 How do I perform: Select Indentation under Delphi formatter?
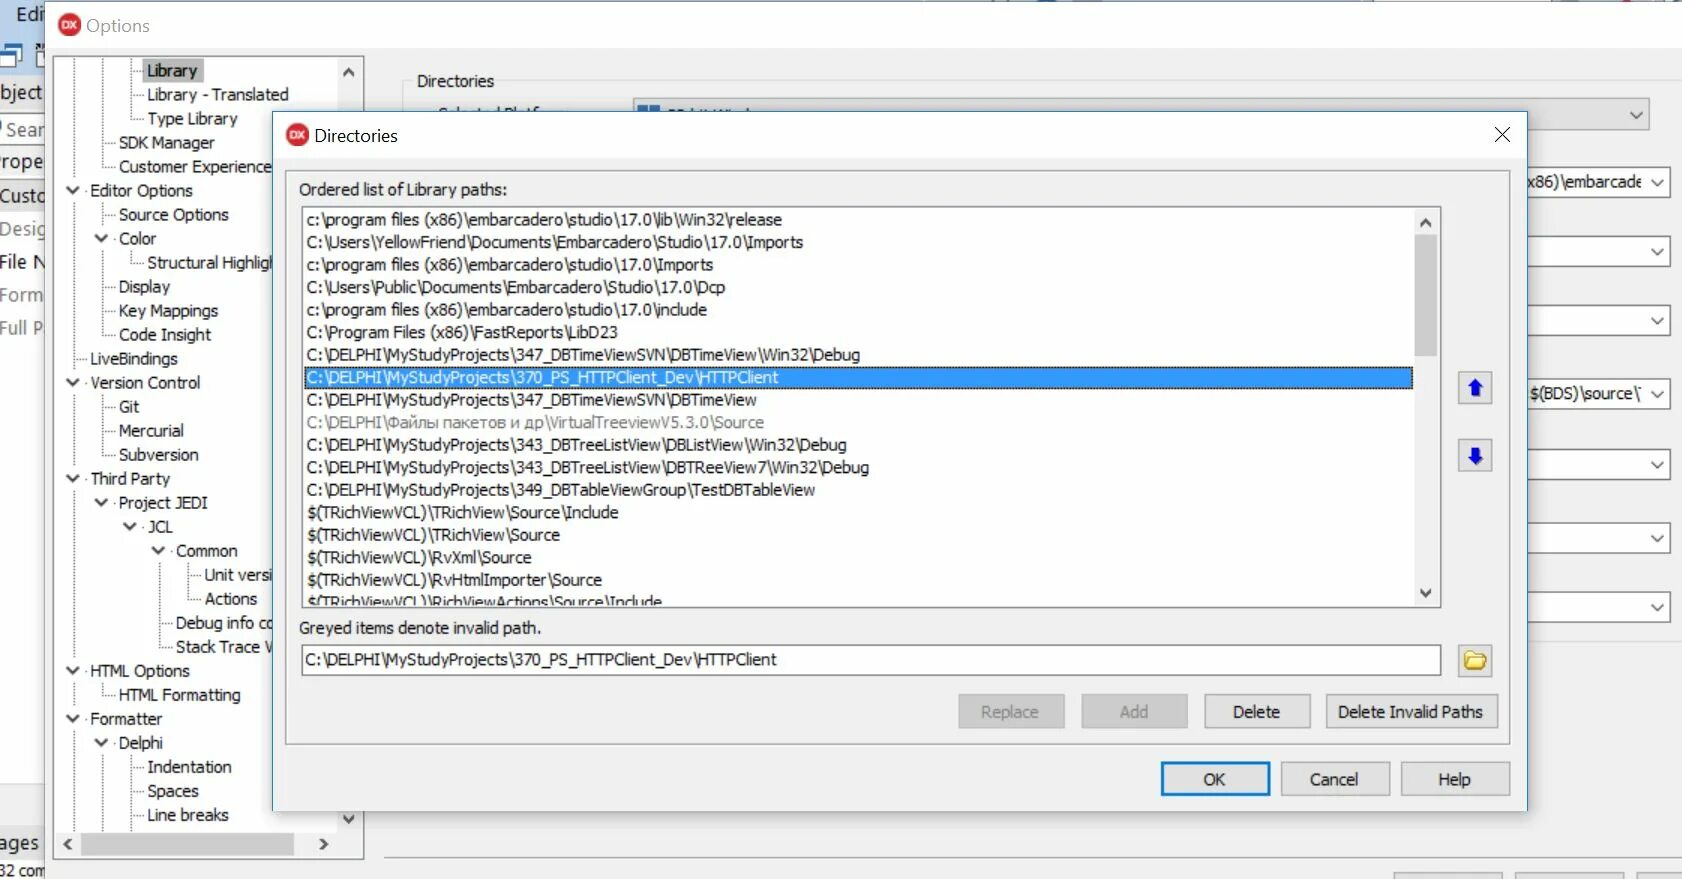click(x=189, y=767)
